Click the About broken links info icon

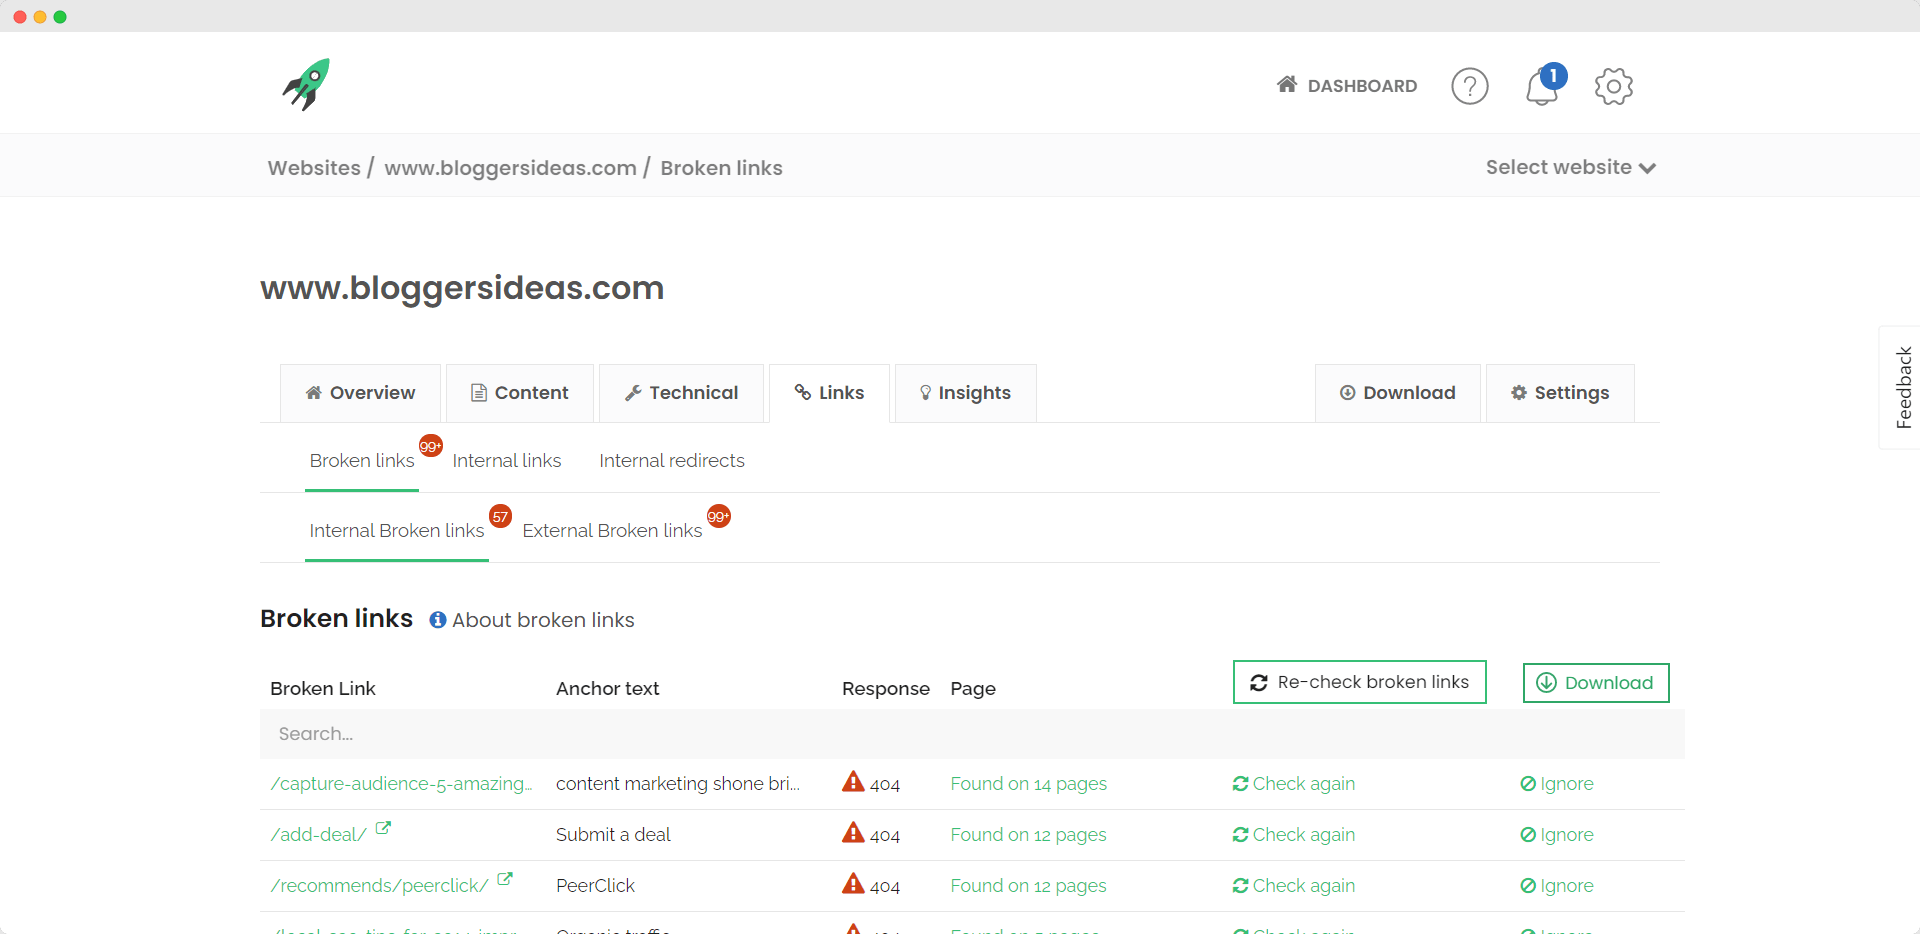[x=438, y=620]
